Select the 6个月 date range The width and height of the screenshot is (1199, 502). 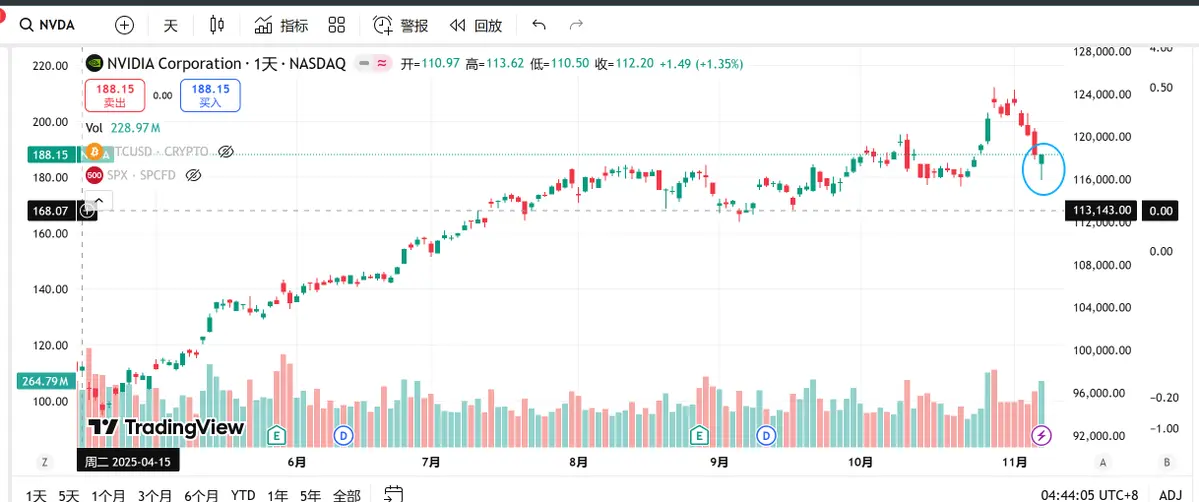(202, 495)
